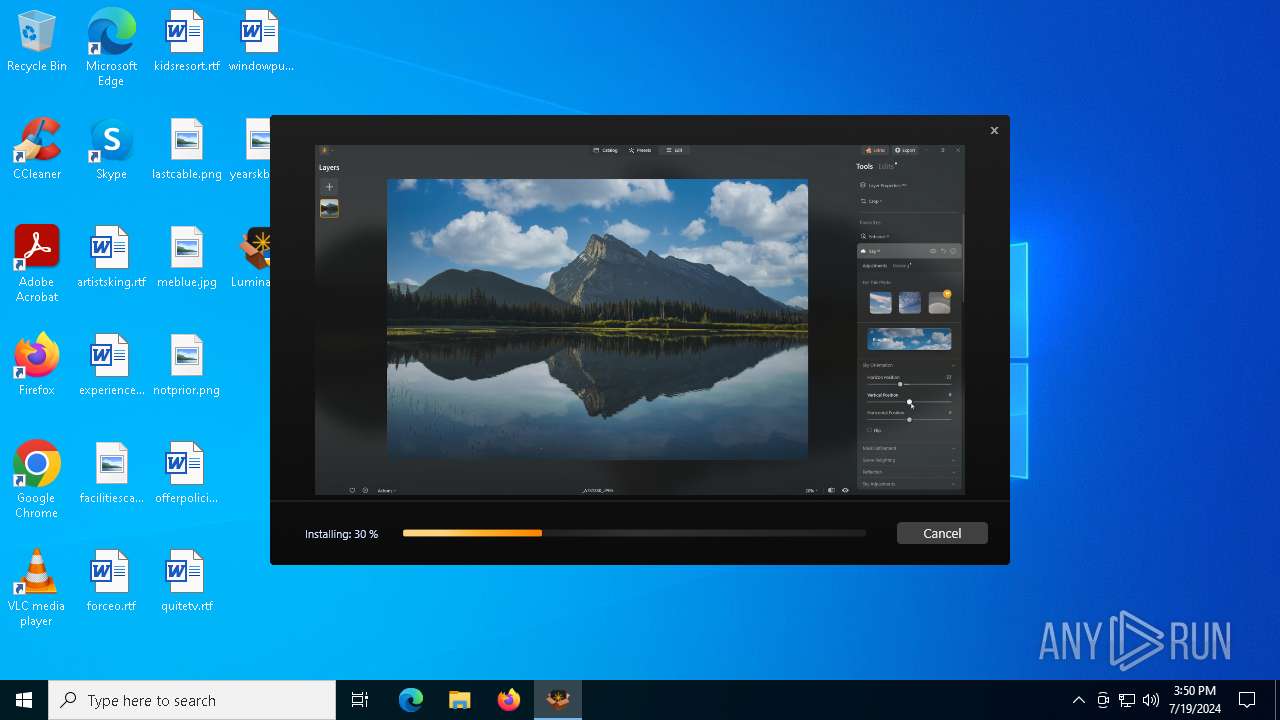Open the Recycle Bin desktop icon
This screenshot has height=720, width=1280.
pos(37,41)
